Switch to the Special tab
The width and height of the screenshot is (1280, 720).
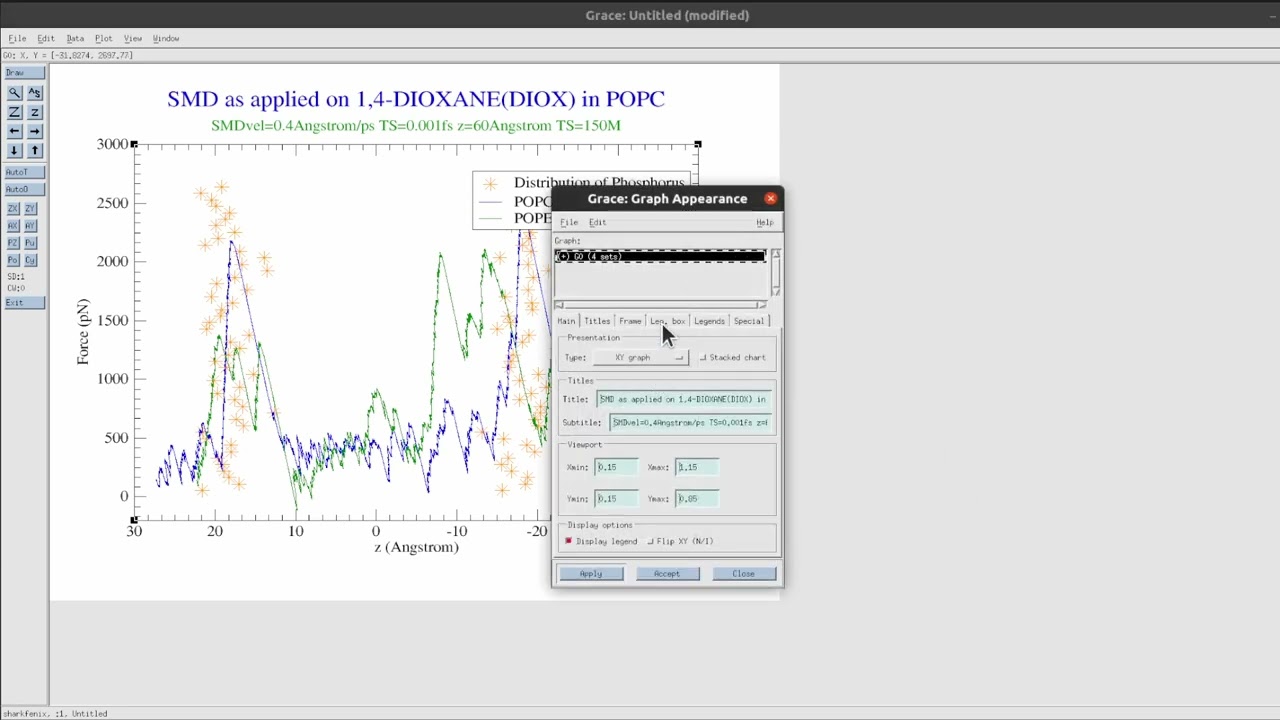[x=748, y=321]
